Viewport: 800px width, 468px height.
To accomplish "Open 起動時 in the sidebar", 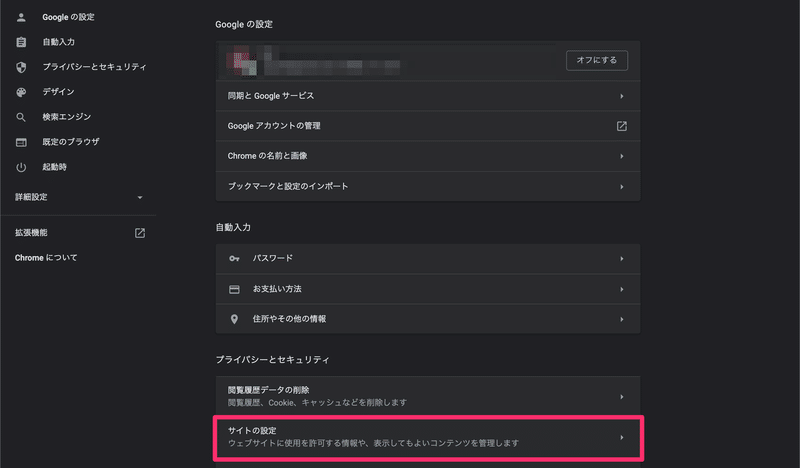I will (55, 167).
